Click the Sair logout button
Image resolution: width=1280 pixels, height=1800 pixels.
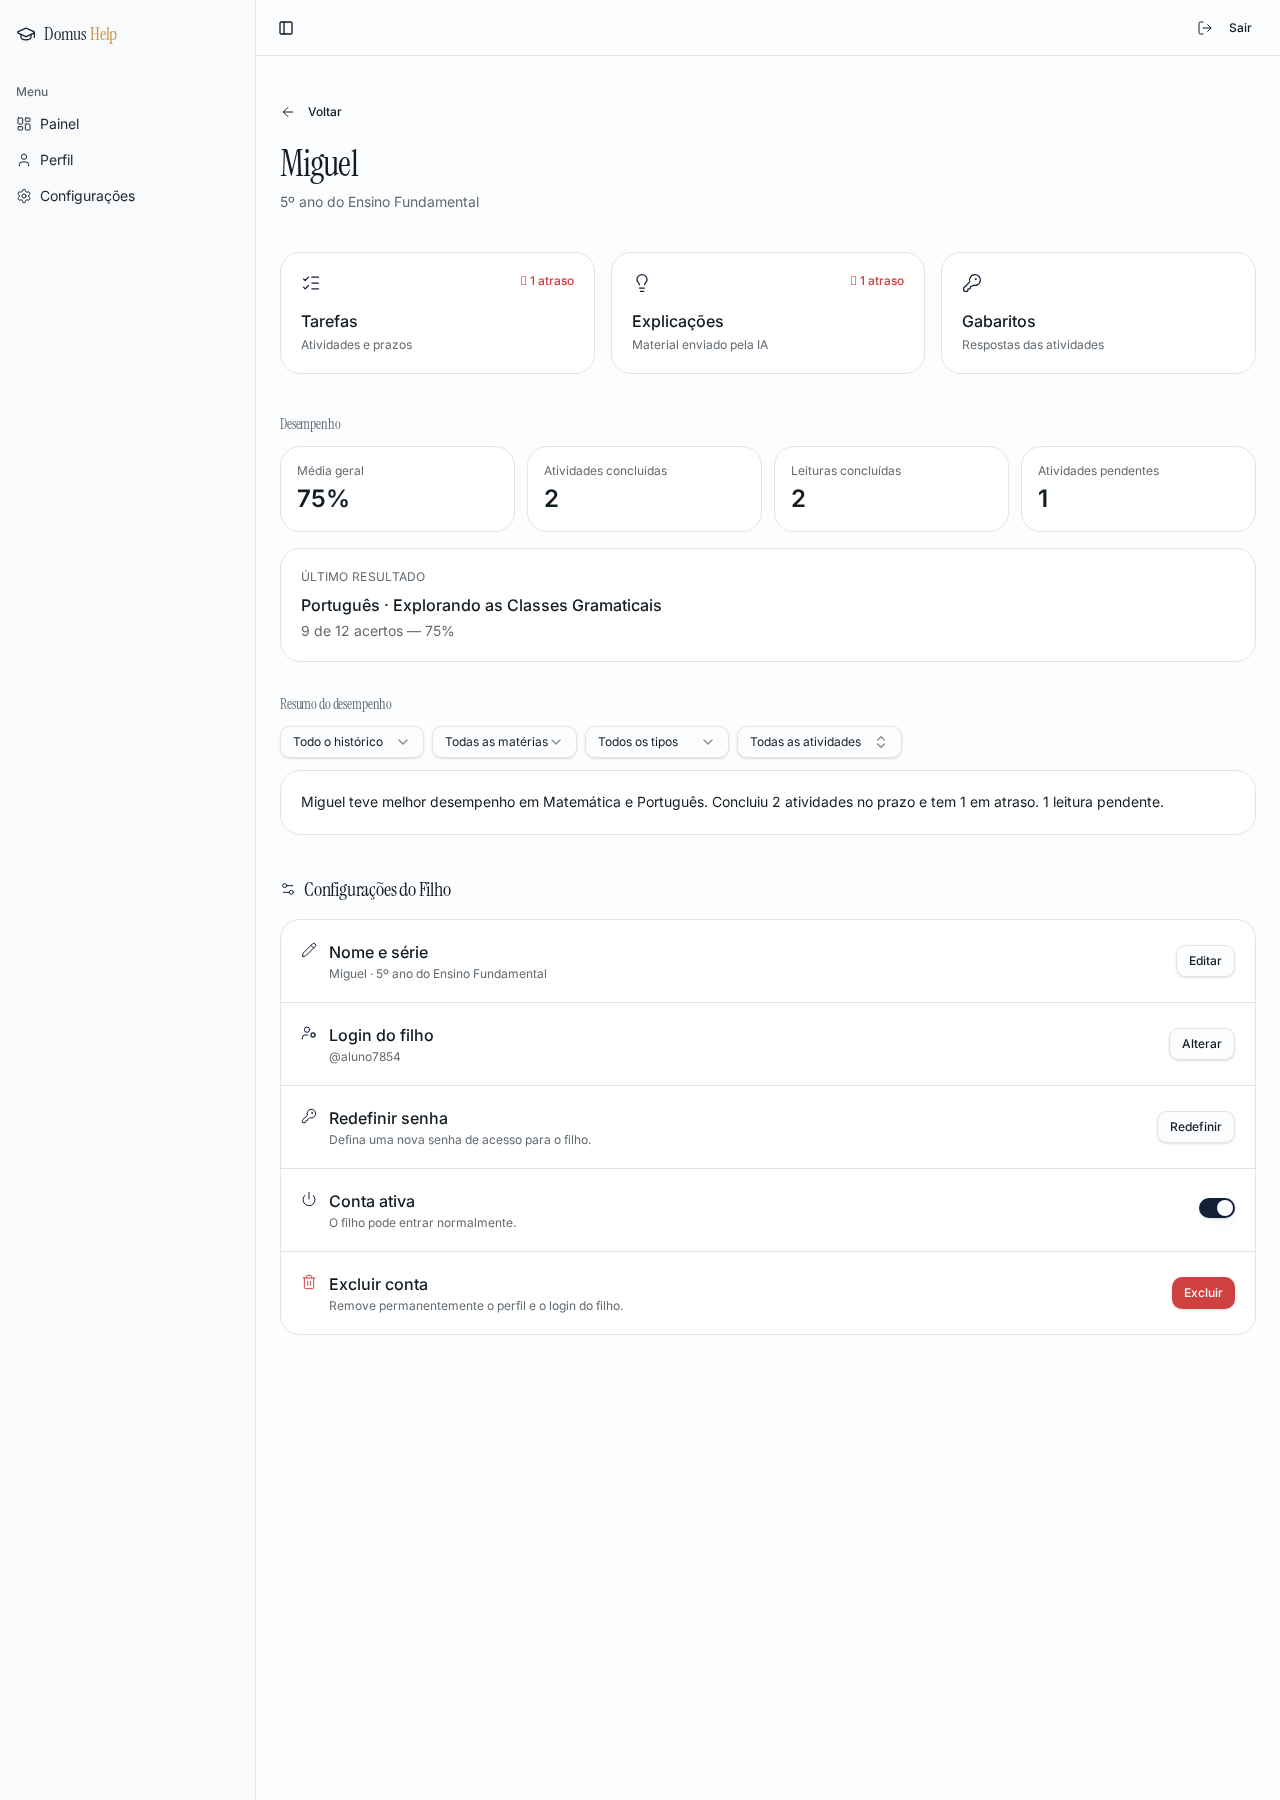[1225, 28]
